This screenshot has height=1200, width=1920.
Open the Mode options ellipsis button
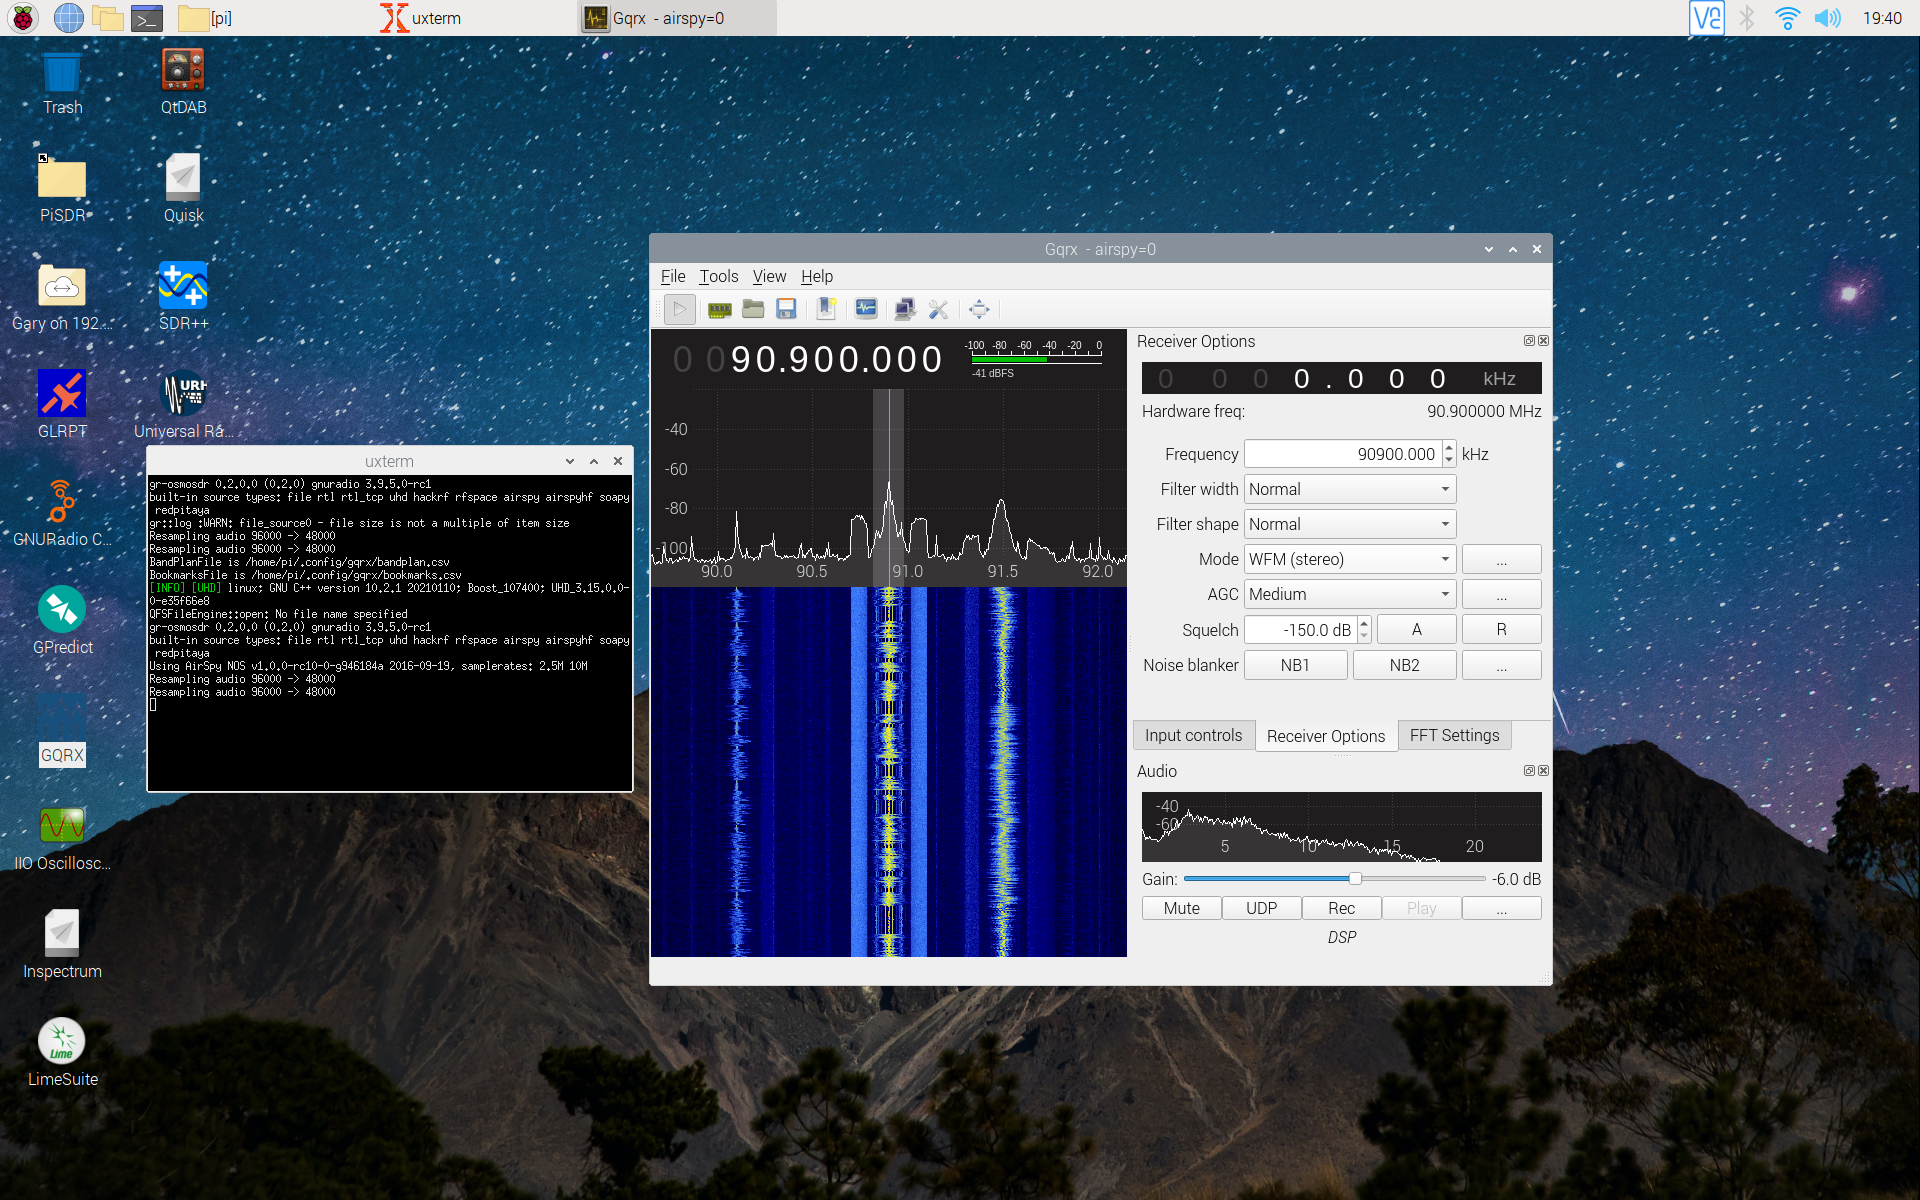pos(1501,559)
